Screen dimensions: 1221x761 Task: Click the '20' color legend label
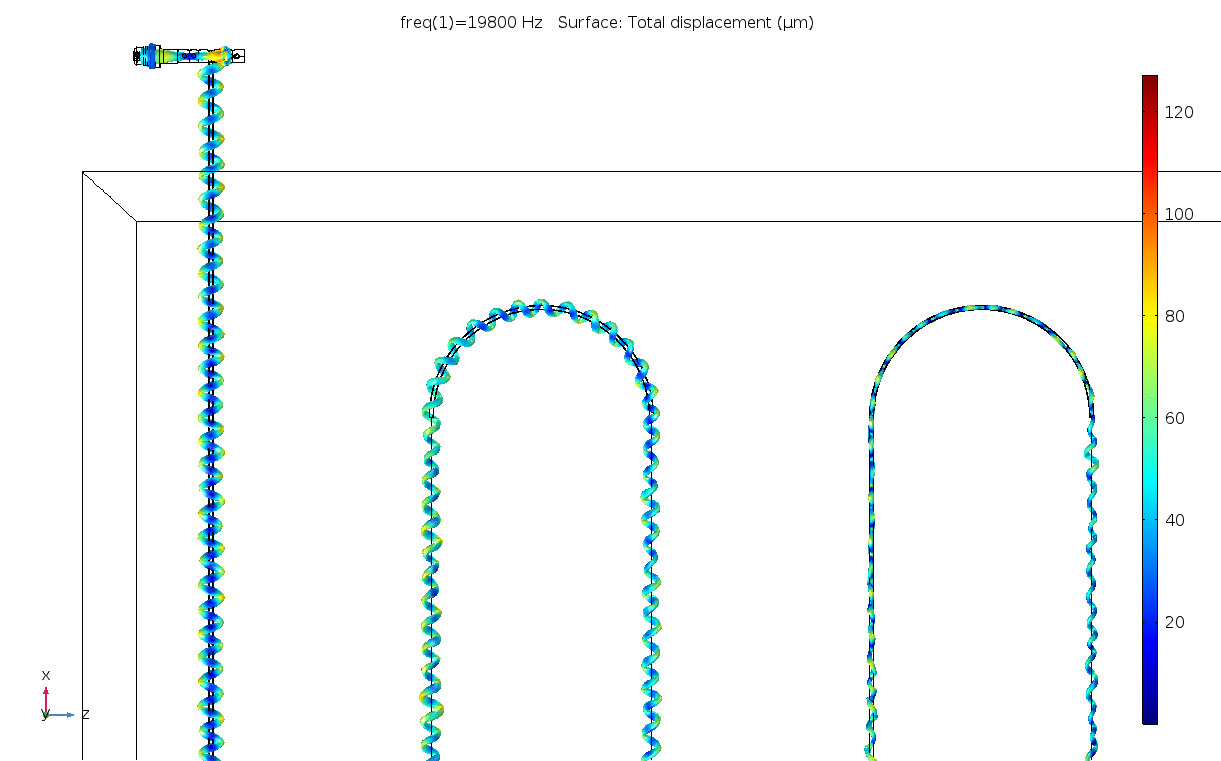(1175, 622)
